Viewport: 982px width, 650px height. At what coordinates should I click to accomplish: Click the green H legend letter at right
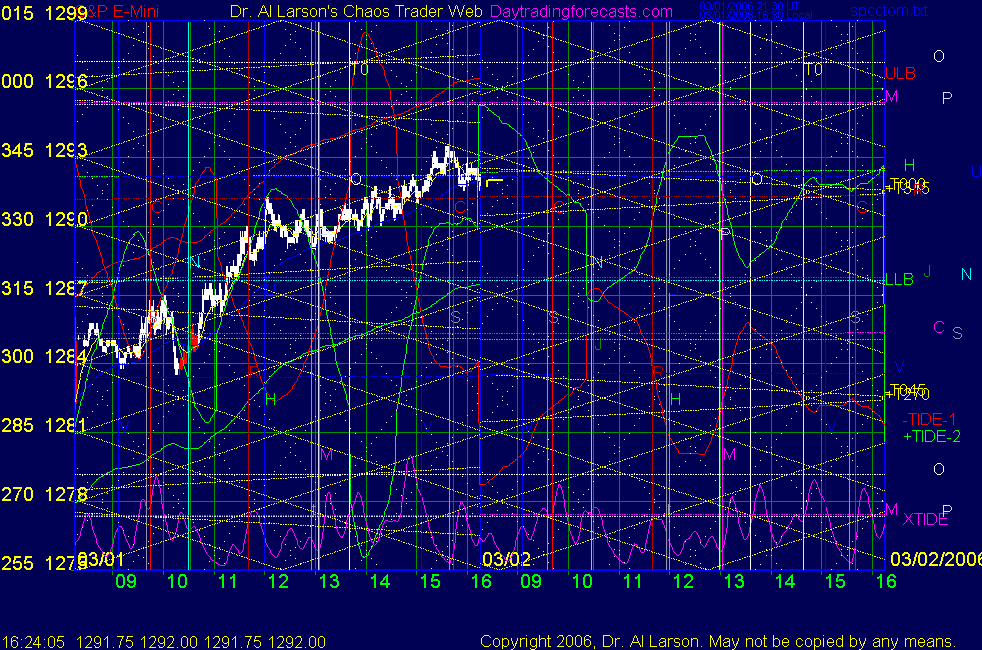click(909, 165)
